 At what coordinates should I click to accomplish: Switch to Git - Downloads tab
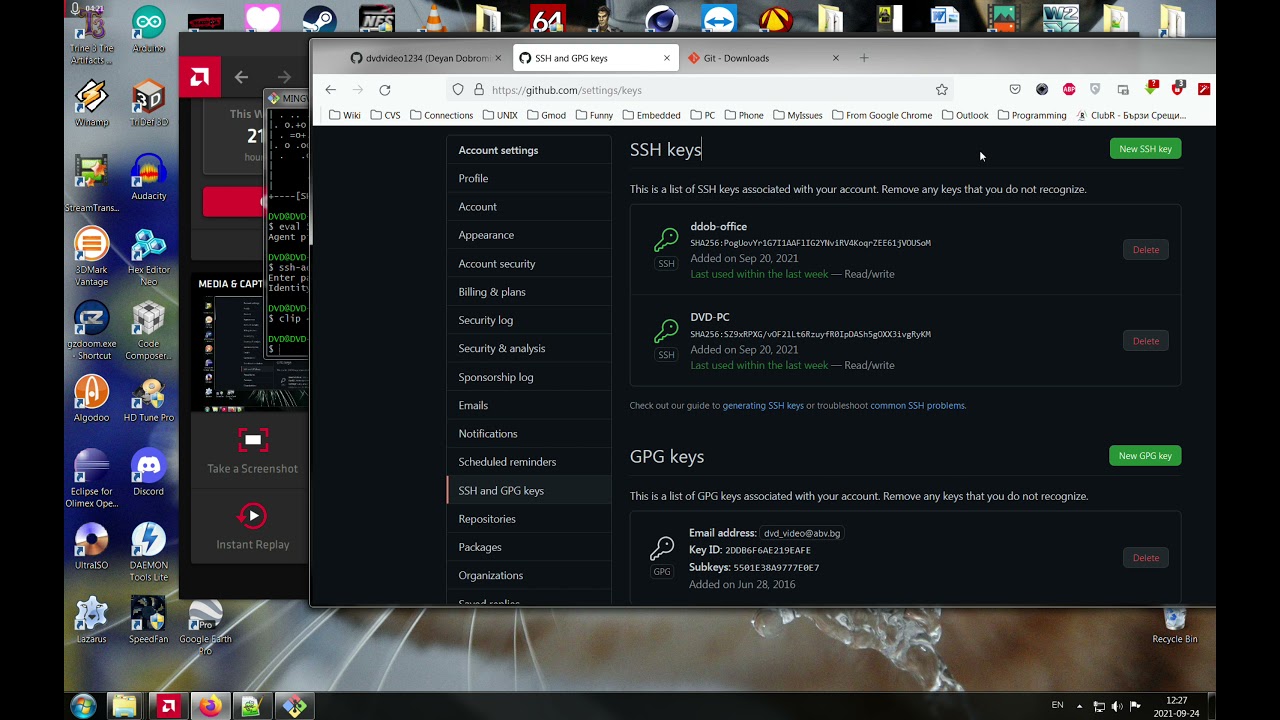coord(765,58)
